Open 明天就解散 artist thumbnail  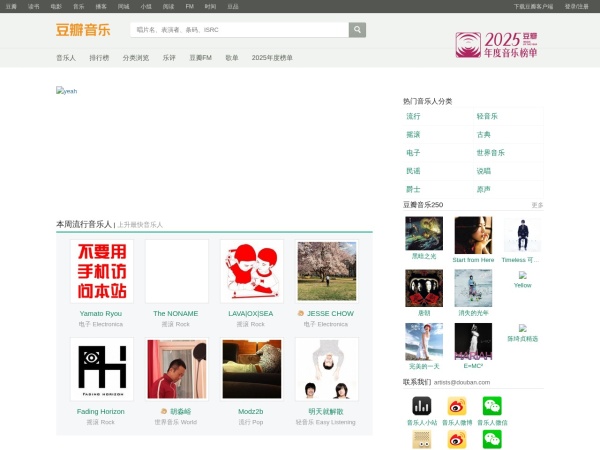point(327,369)
